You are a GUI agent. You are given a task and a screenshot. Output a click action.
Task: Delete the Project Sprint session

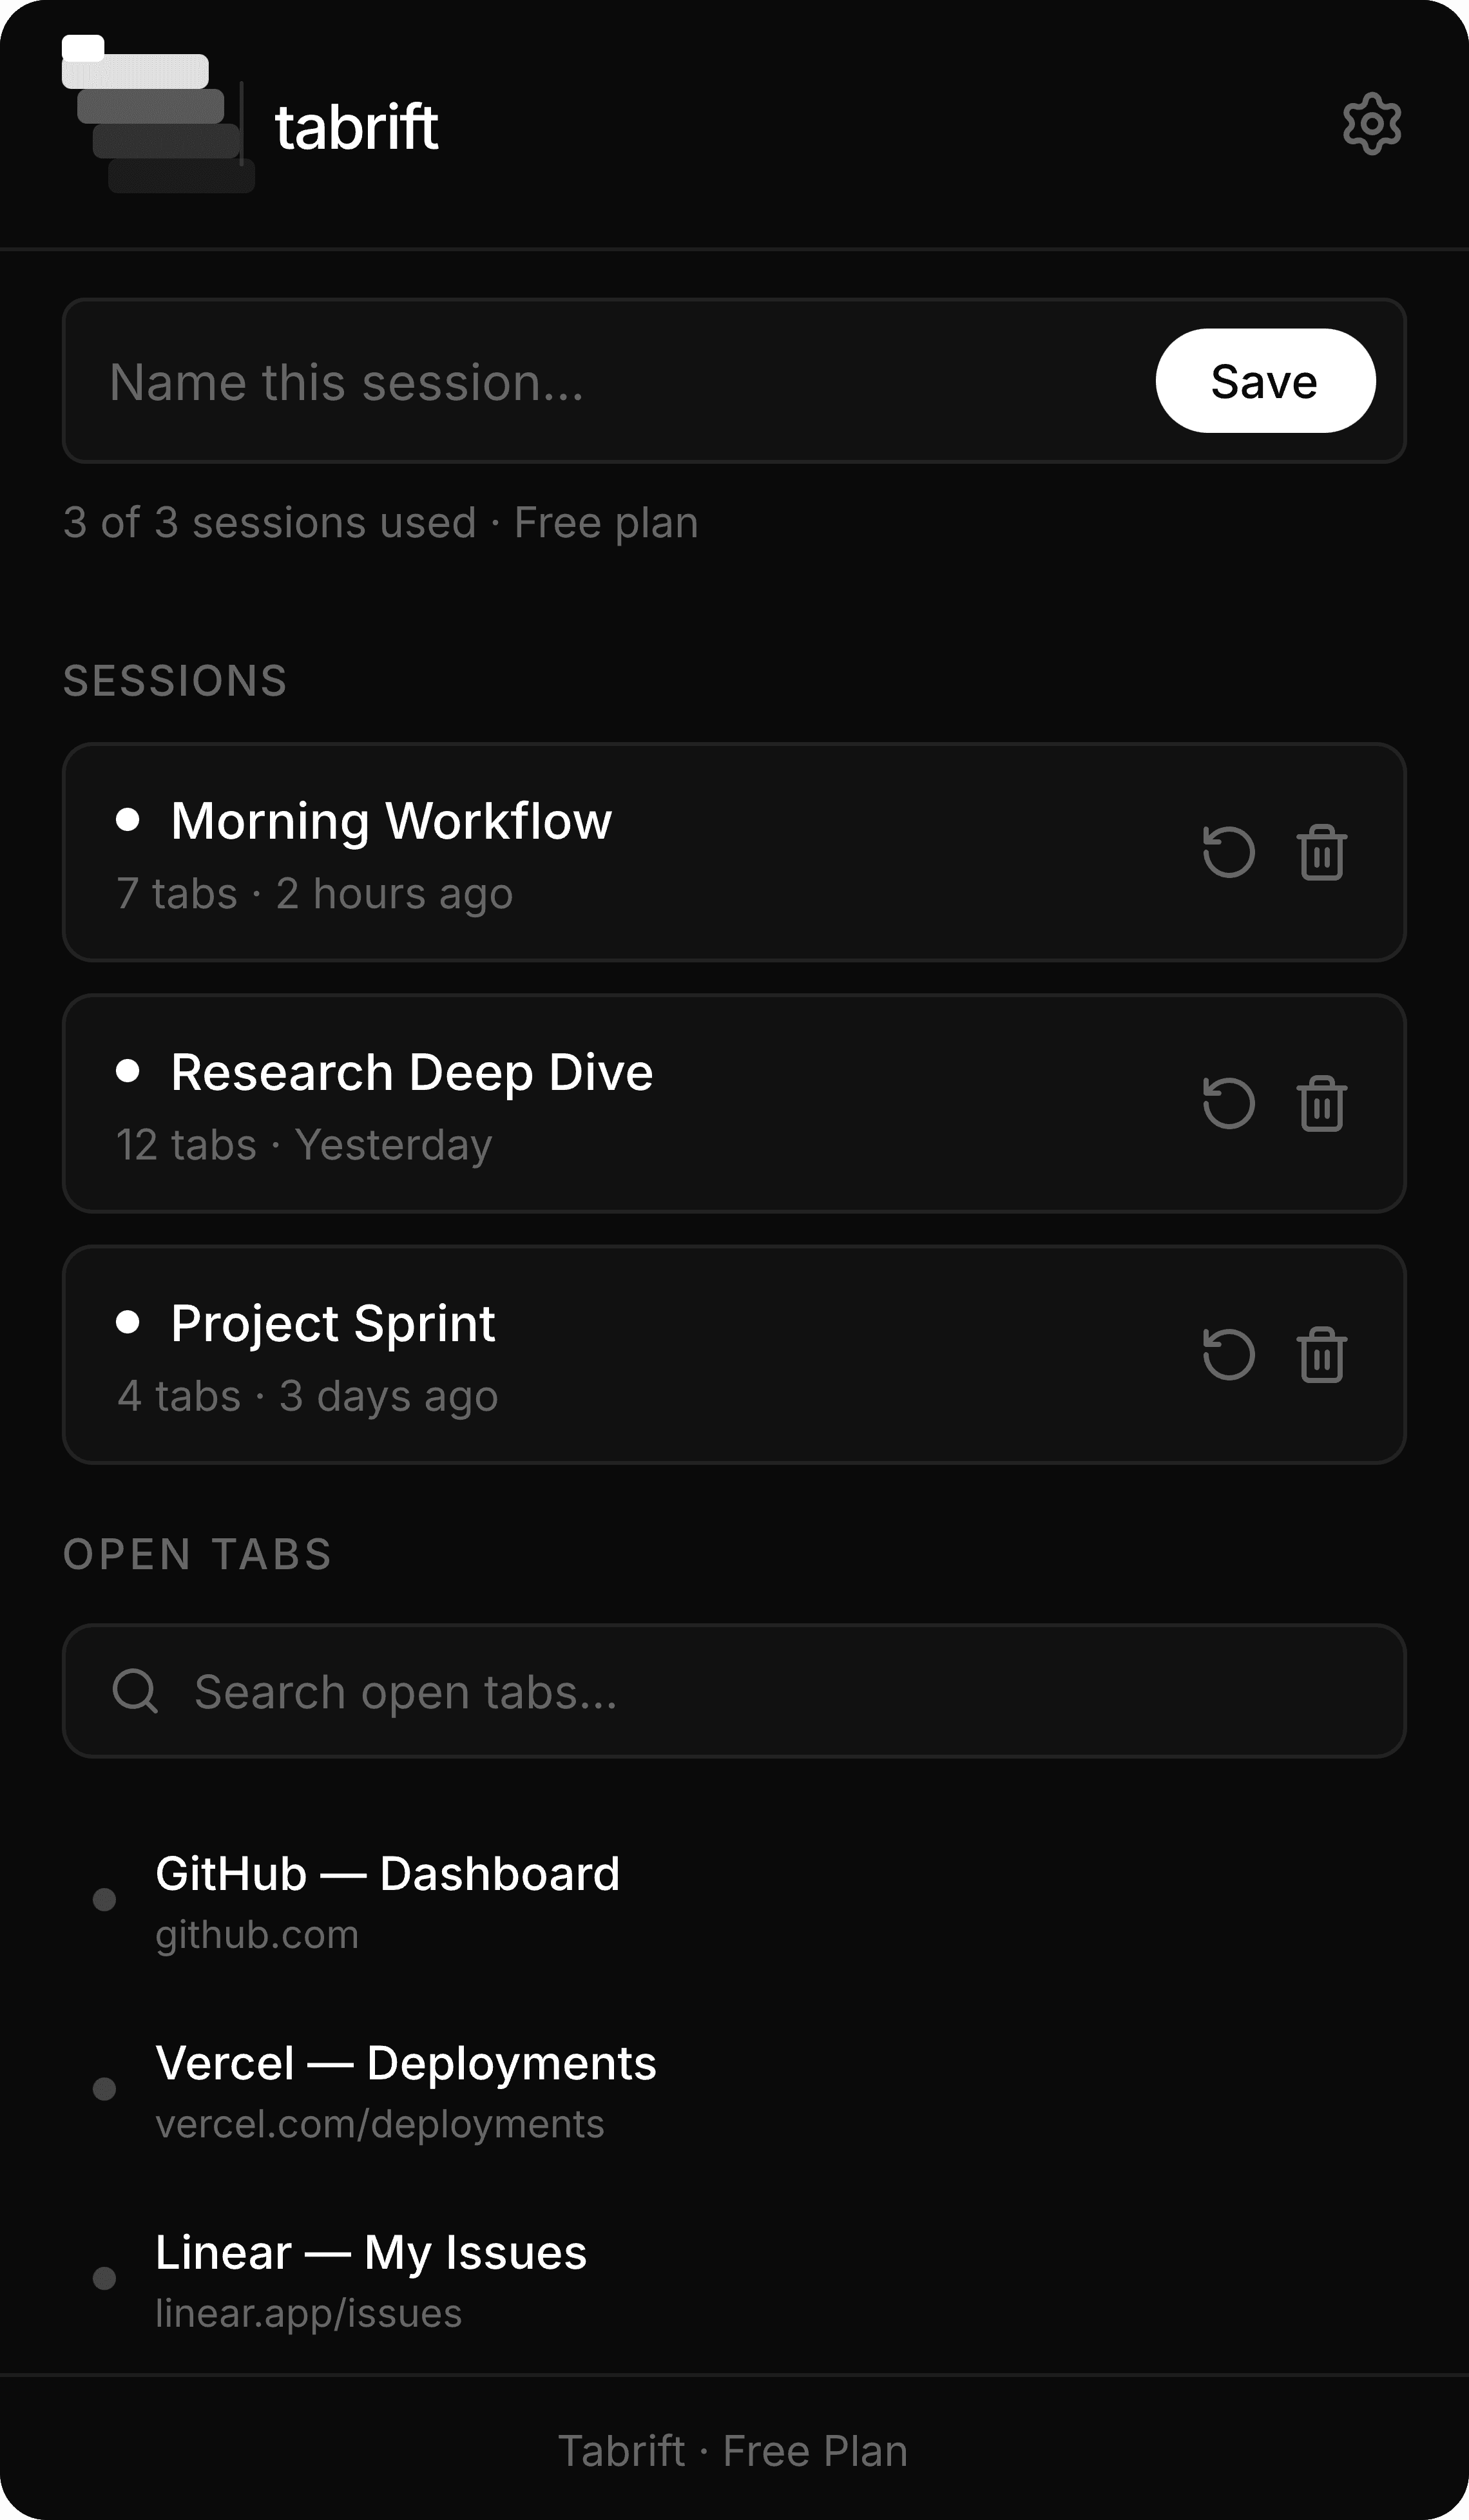point(1321,1354)
